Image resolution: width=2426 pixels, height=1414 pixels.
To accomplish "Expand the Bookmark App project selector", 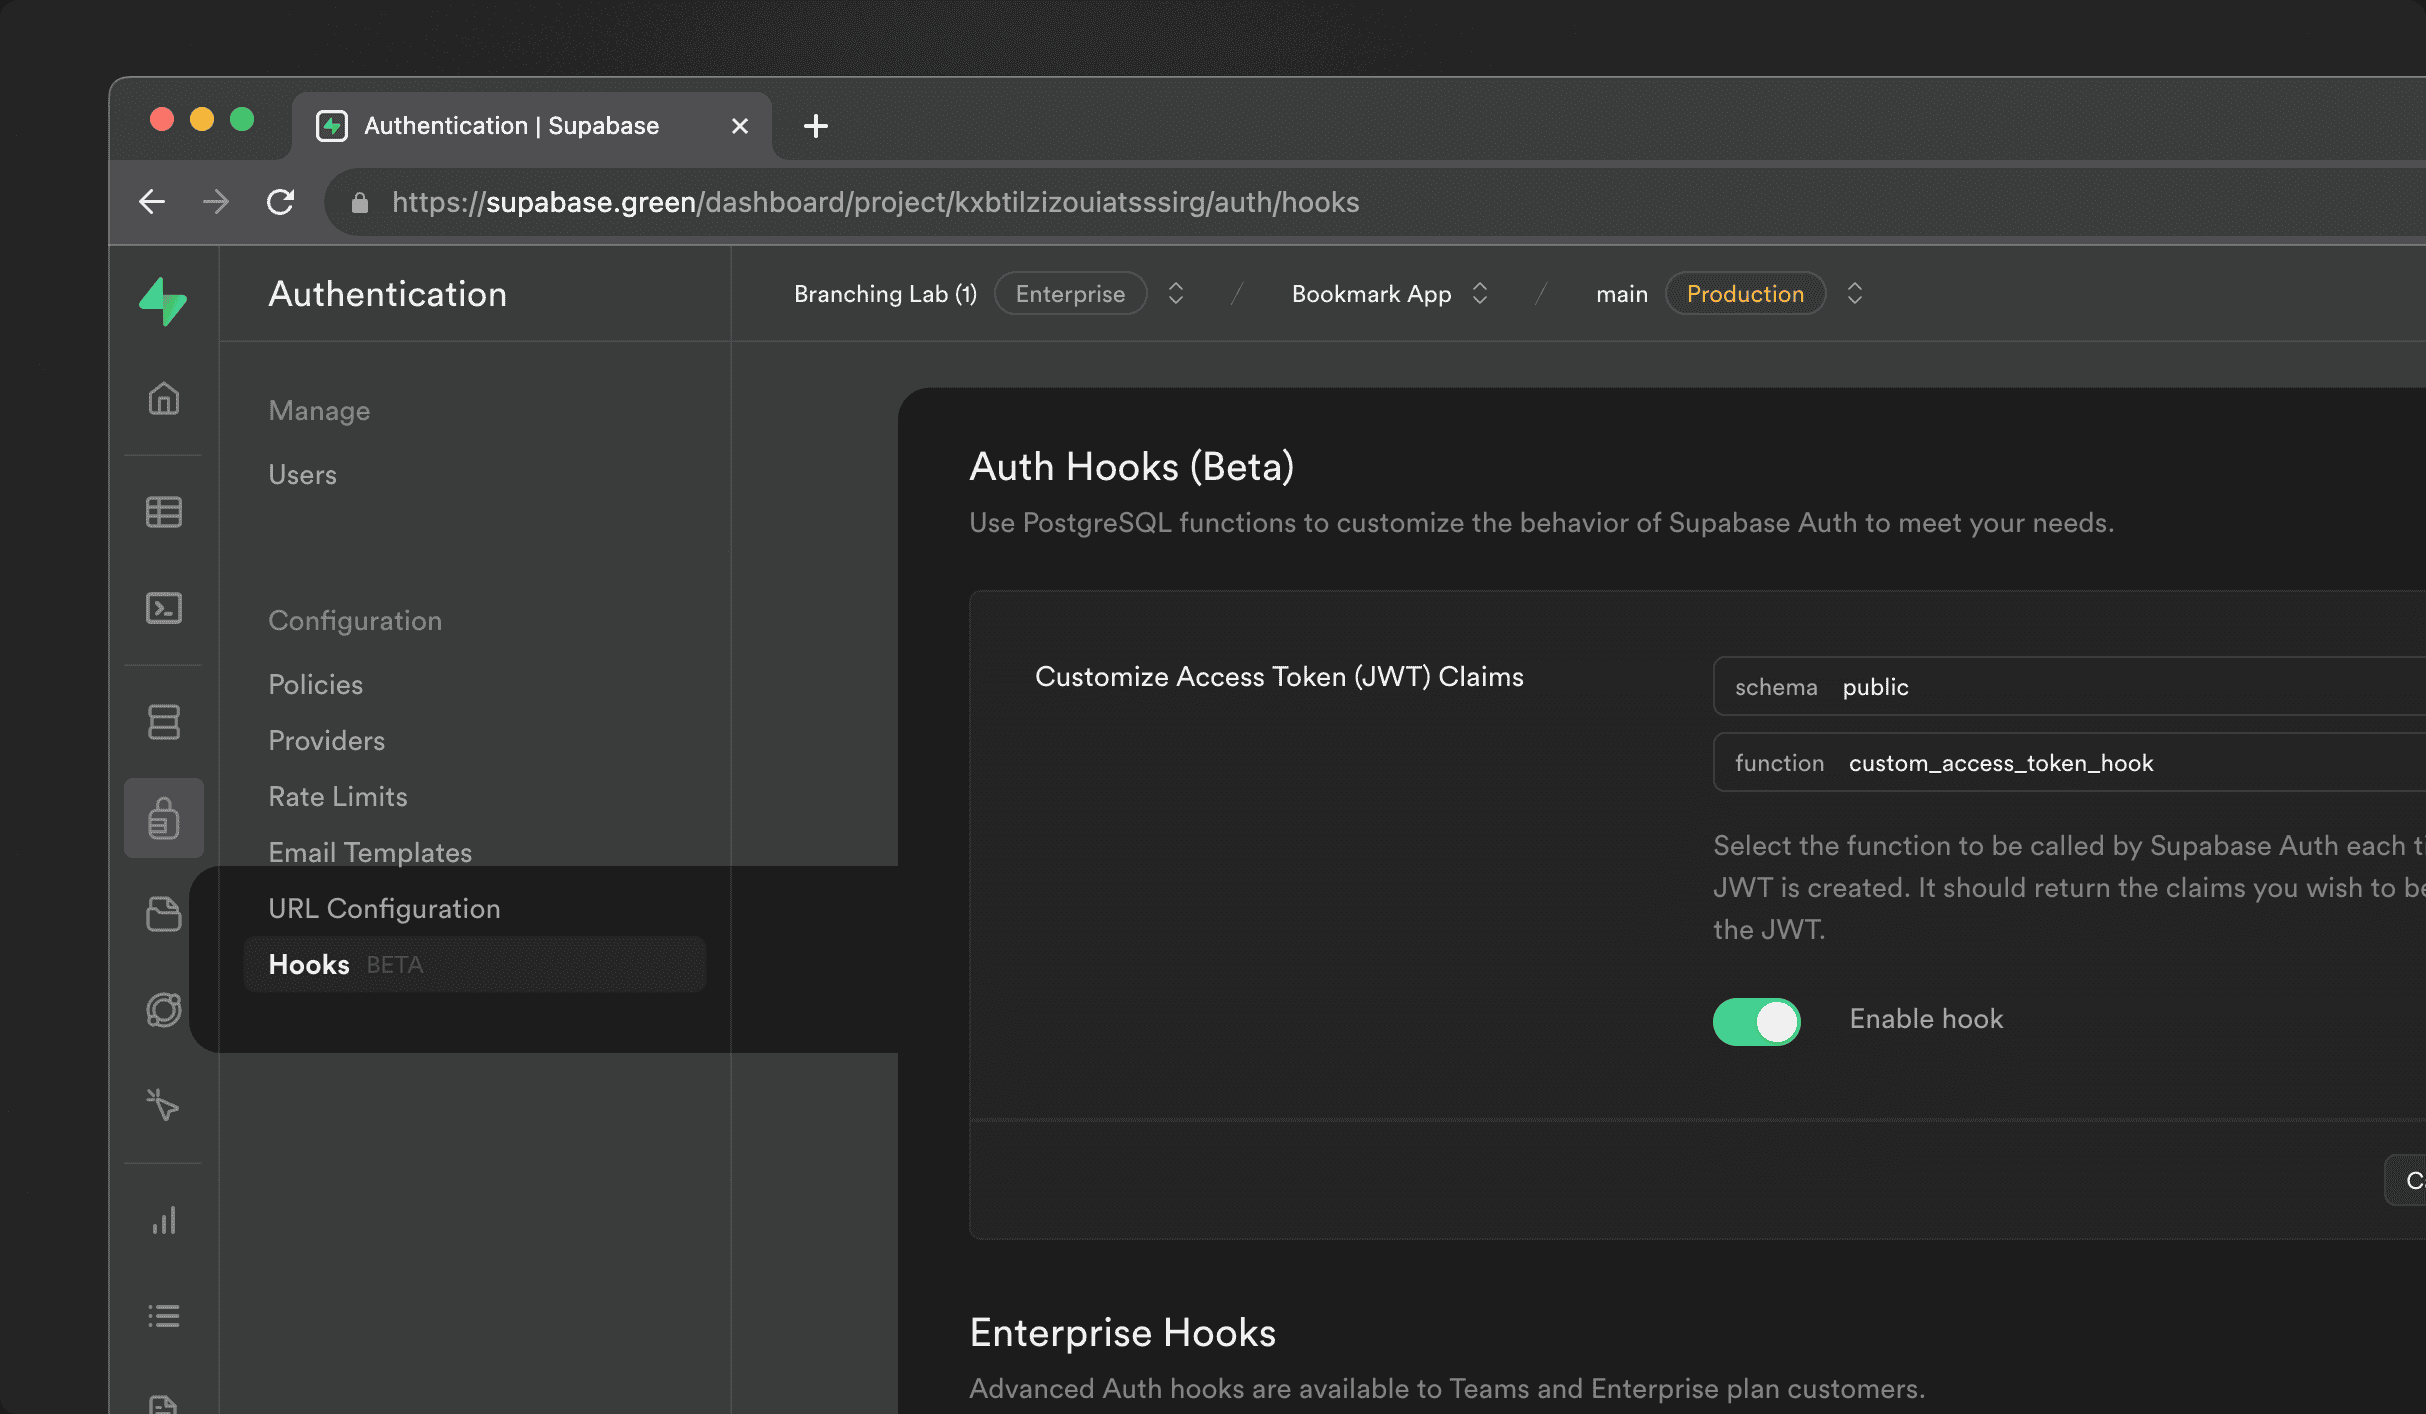I will 1480,293.
